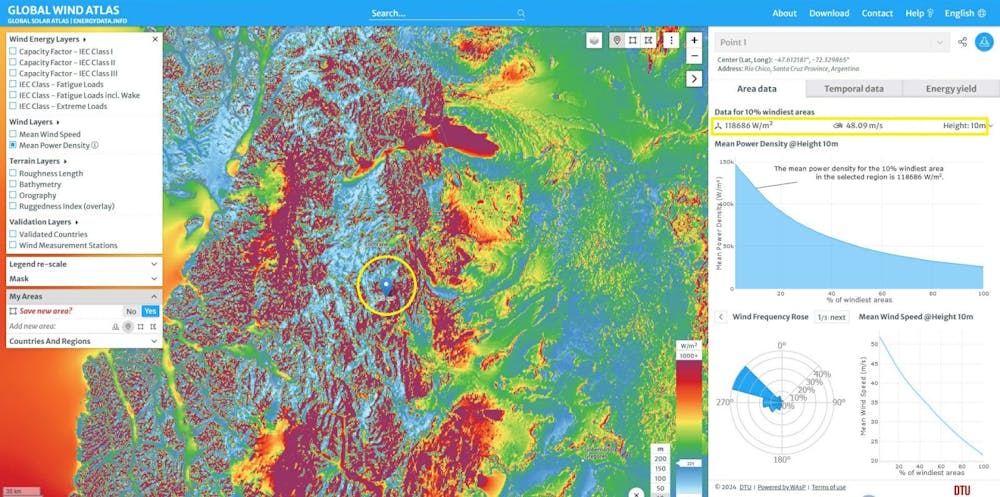Choose the polygon icon in Add new area
Image resolution: width=1000 pixels, height=497 pixels.
[x=153, y=327]
